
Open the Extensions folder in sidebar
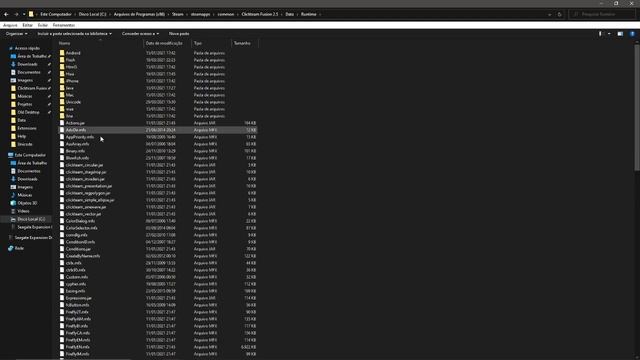(x=27, y=128)
